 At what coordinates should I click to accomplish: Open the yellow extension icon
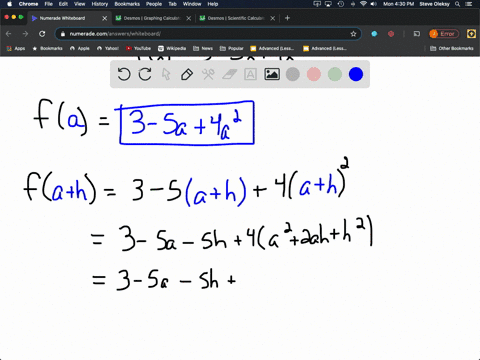pyautogui.click(x=471, y=34)
